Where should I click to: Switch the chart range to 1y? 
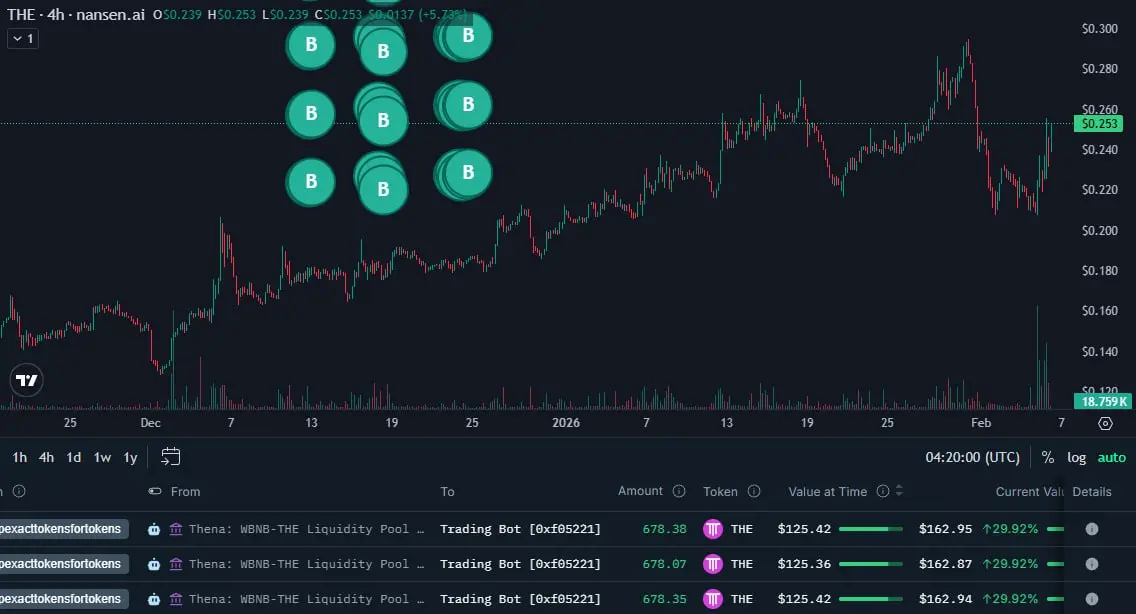130,457
